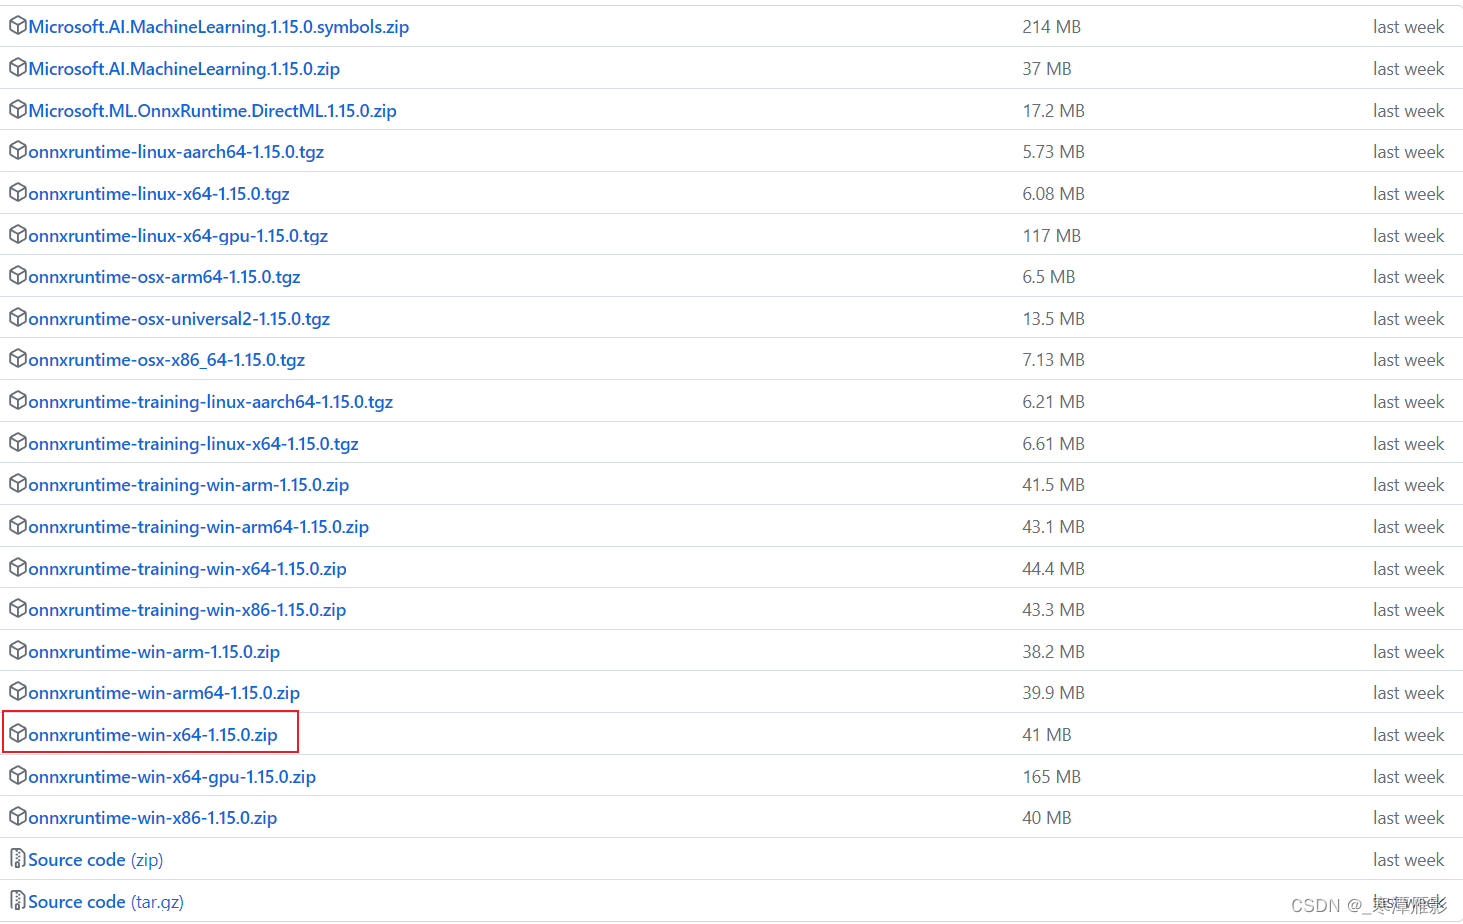The image size is (1463, 924).
Task: Click the package icon beside onnxruntime-training-win-arm64-1.15.0.zip
Action: 18,525
